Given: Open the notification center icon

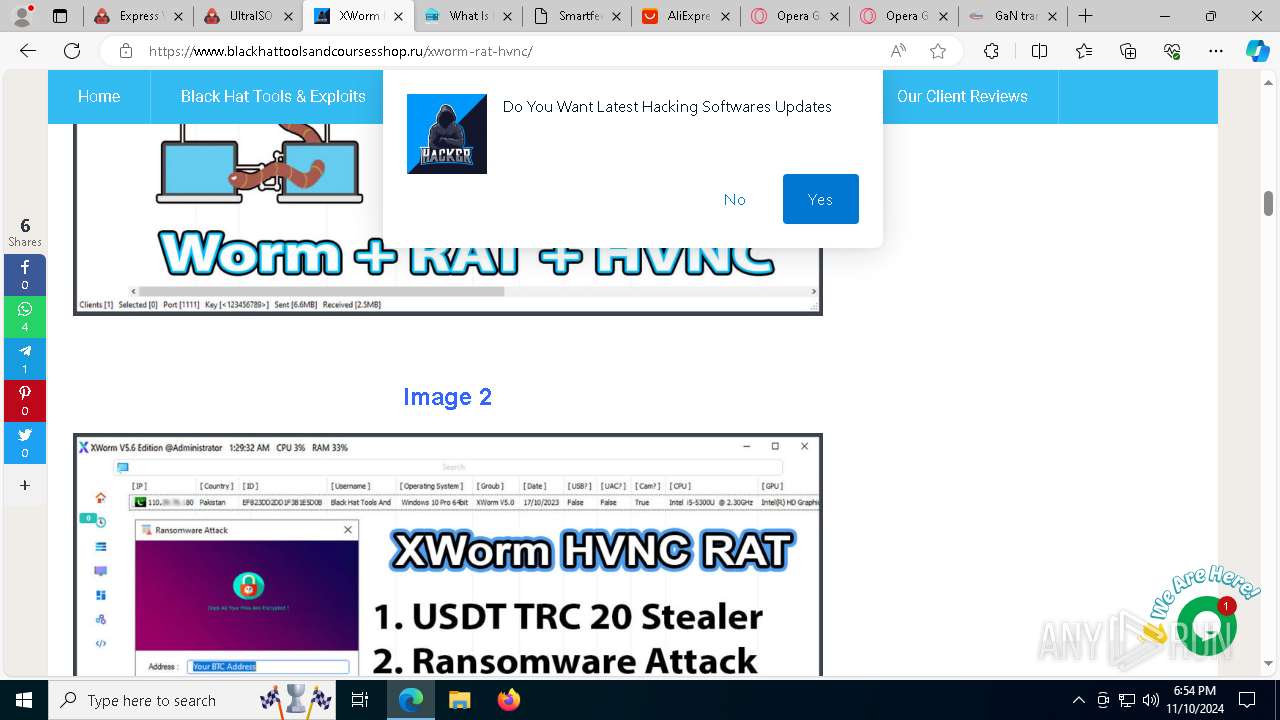Looking at the screenshot, I should pos(1247,700).
